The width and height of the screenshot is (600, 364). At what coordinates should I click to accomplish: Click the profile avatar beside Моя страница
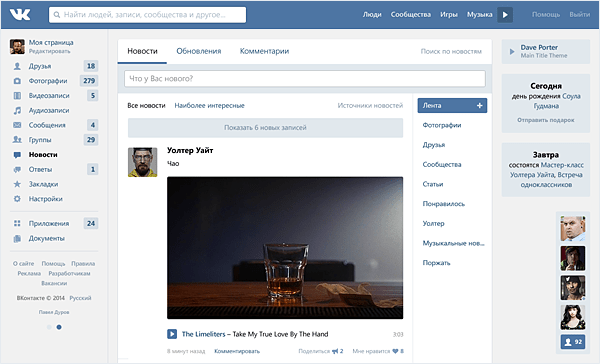coord(17,47)
